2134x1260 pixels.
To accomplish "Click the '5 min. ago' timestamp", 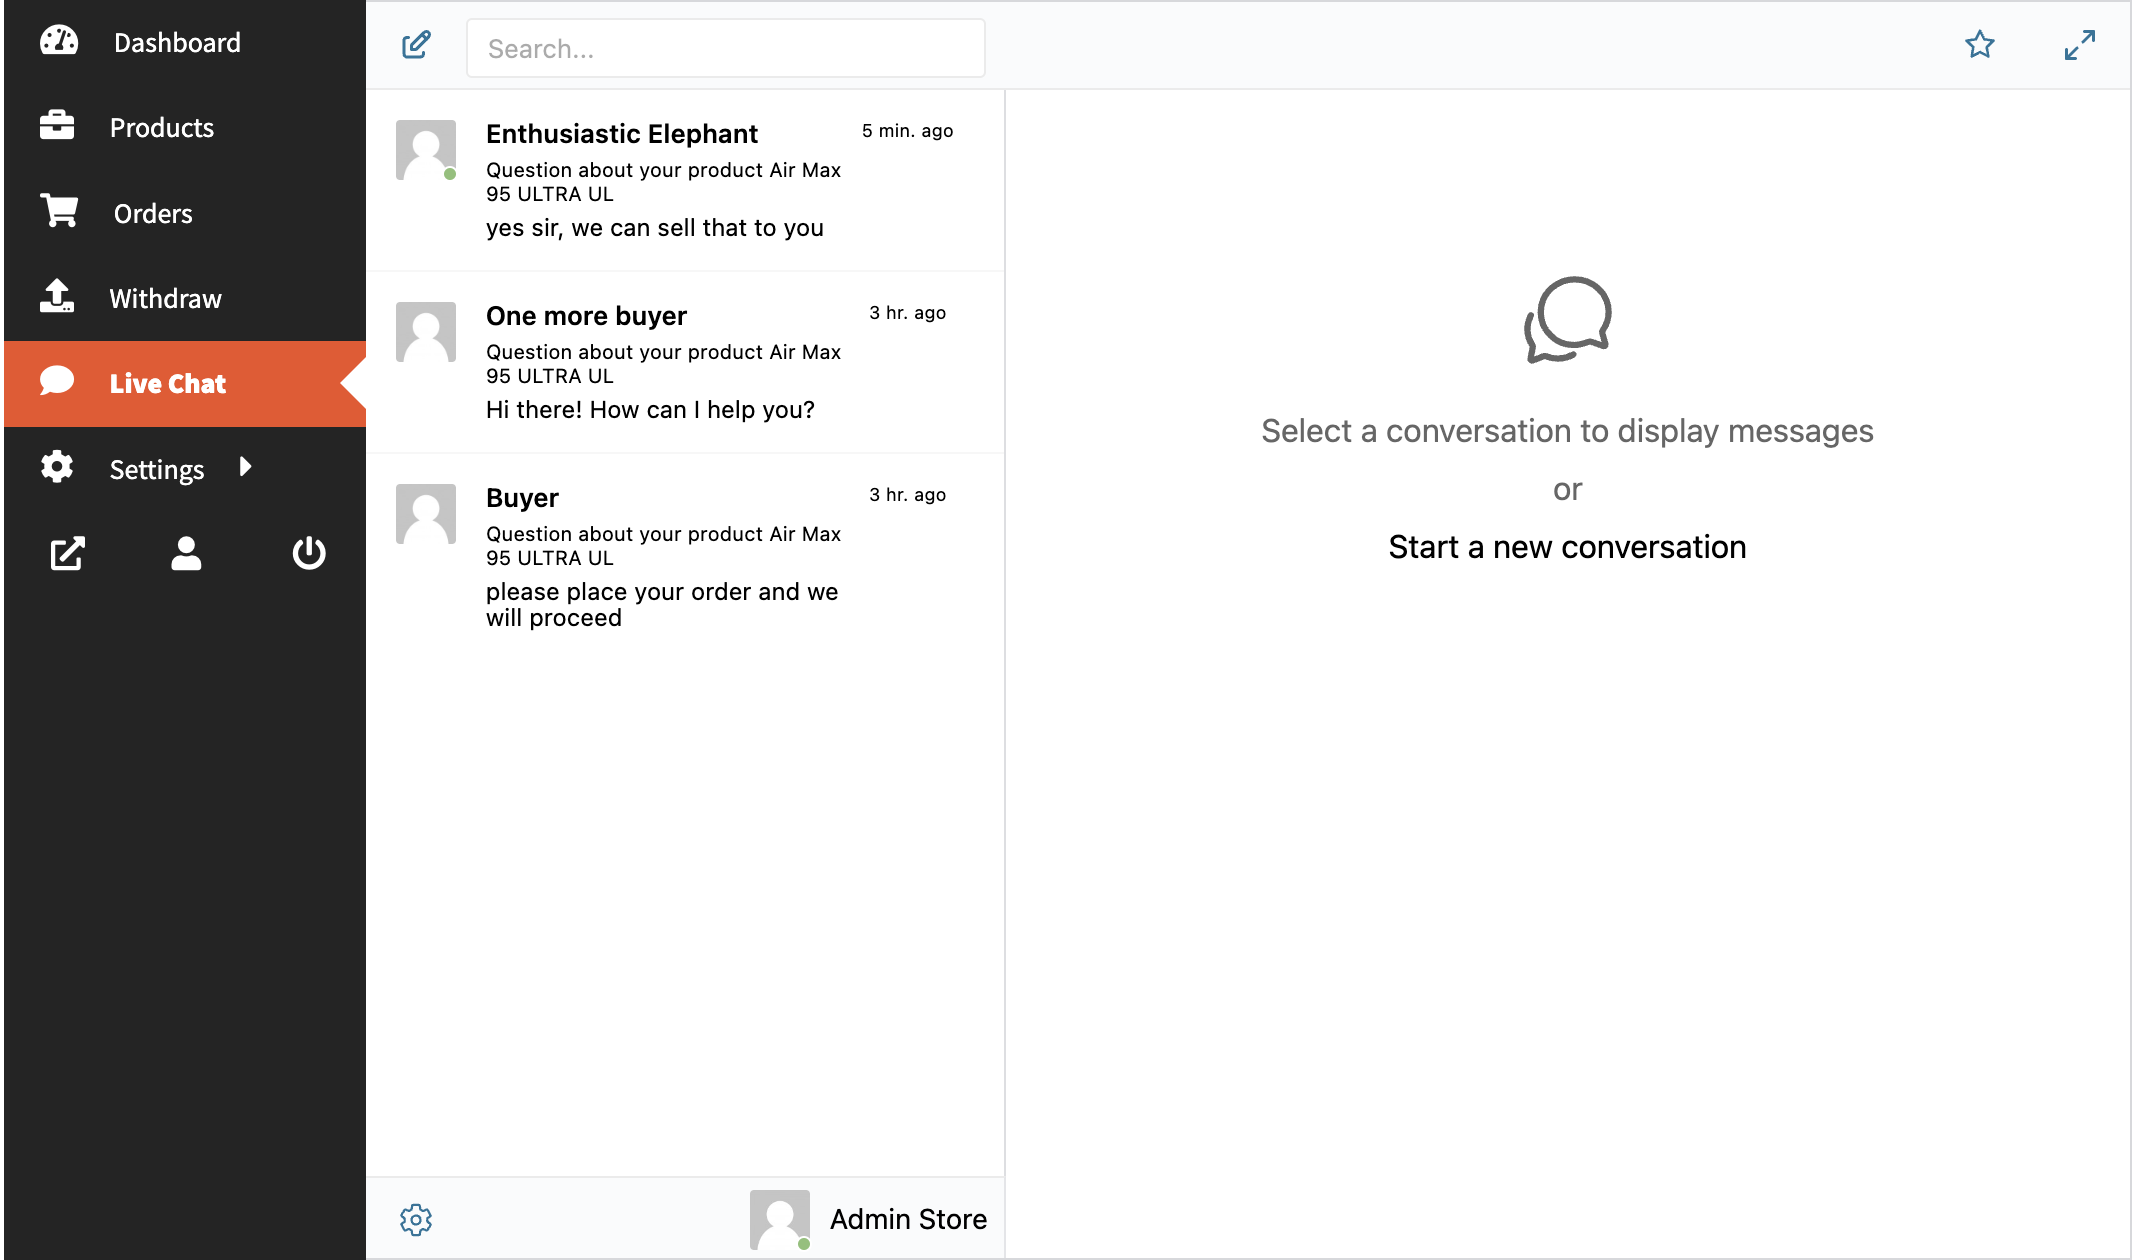I will point(908,131).
